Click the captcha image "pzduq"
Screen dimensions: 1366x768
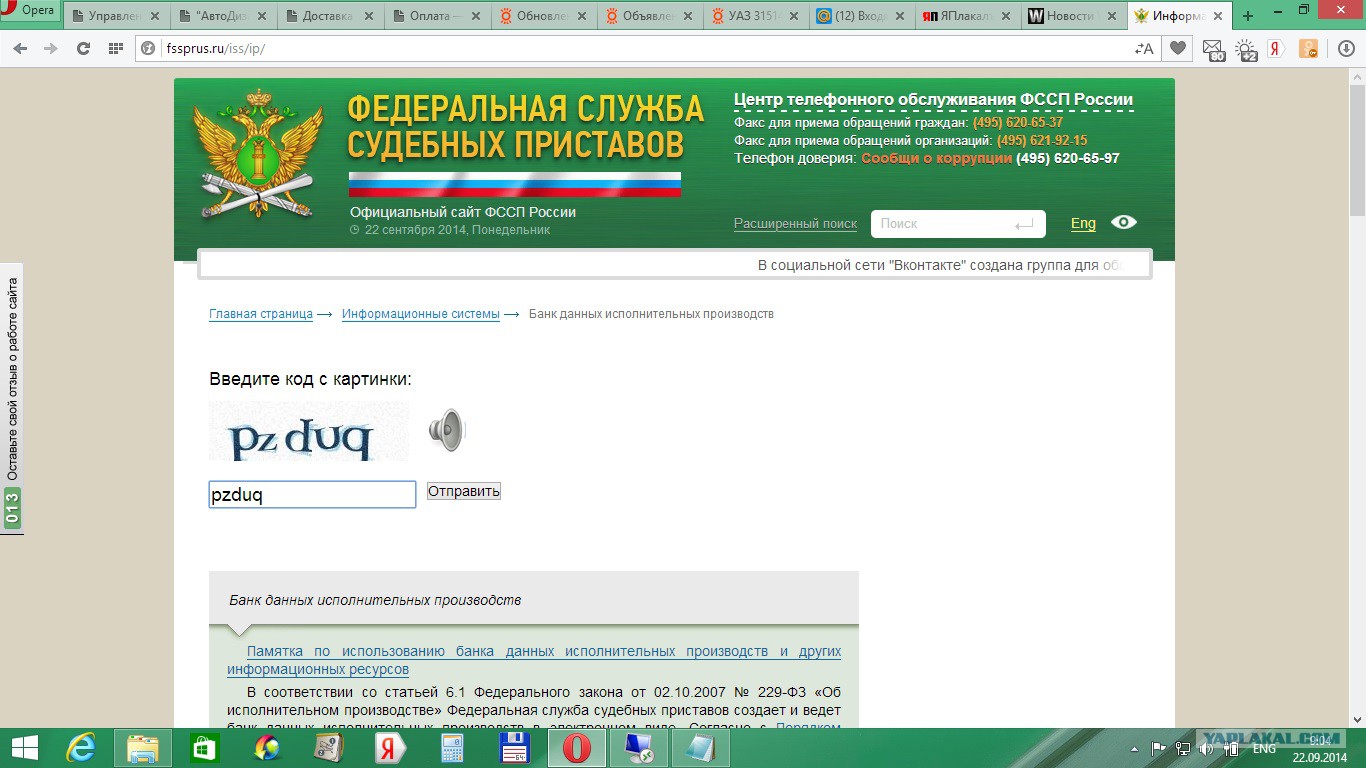point(309,432)
